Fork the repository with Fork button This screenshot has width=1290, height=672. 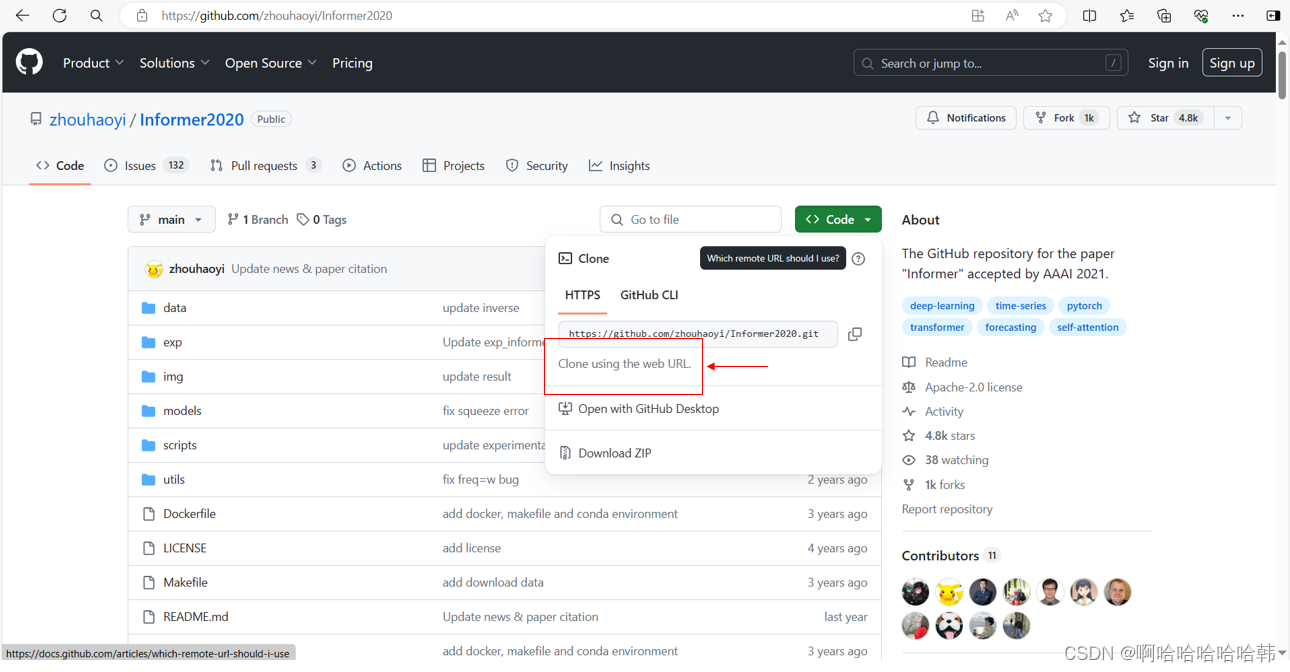pos(1066,118)
